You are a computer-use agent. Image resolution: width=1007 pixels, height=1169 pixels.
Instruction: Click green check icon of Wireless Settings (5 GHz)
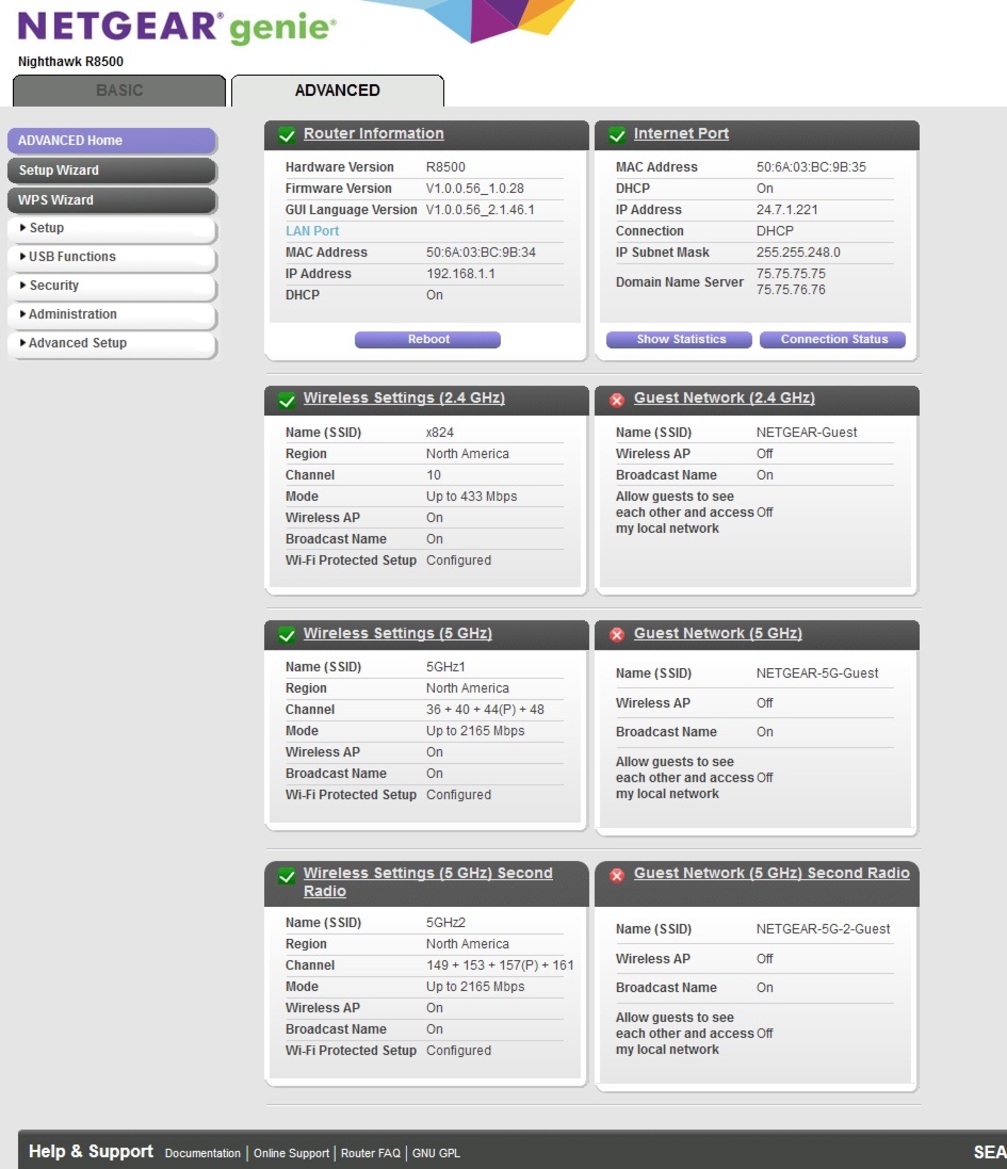286,634
